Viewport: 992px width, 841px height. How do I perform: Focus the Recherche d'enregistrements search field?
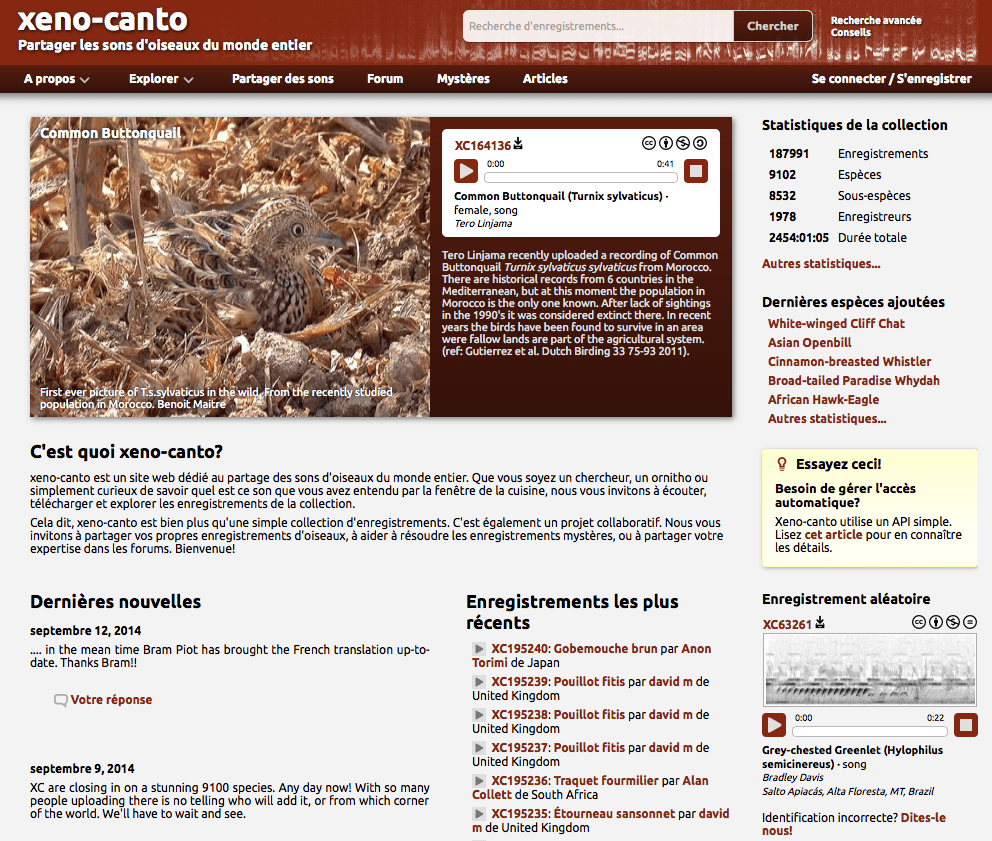click(x=598, y=26)
